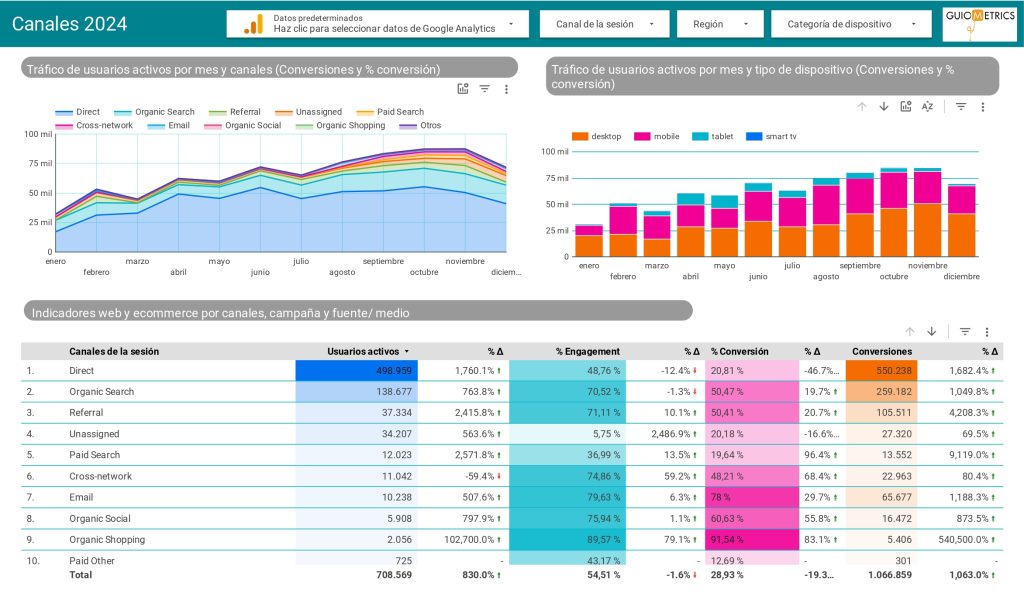The height and width of the screenshot is (614, 1024).
Task: Click the AZ sort icon on device chart
Action: point(927,107)
